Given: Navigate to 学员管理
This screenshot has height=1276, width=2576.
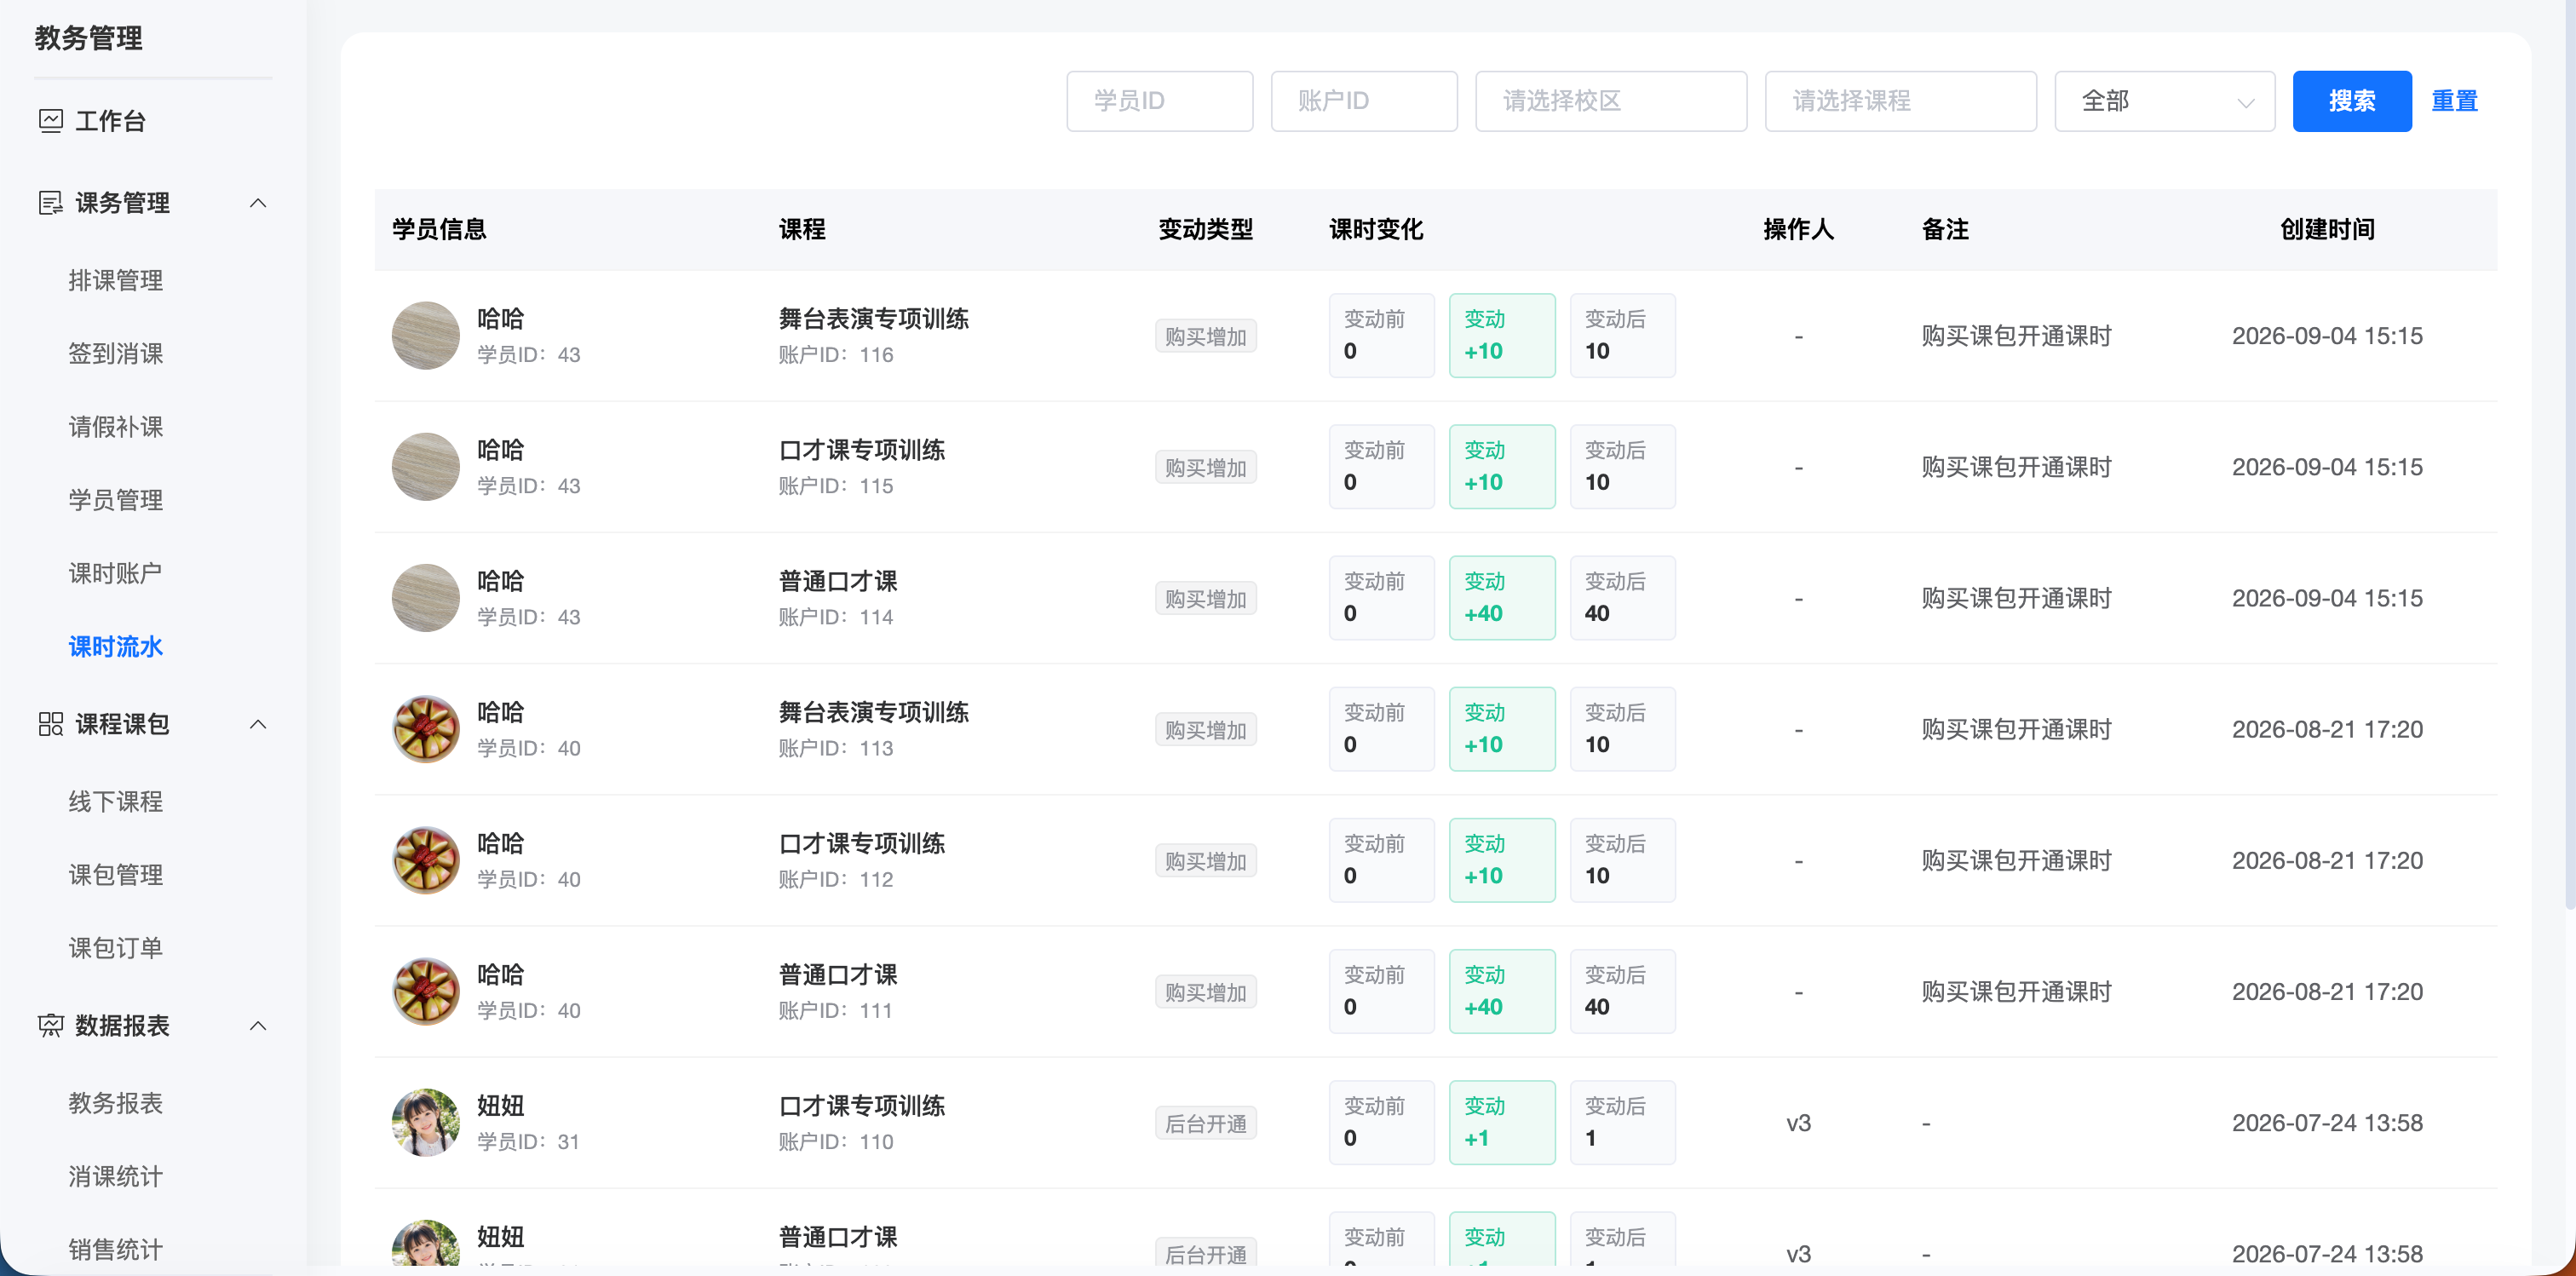Looking at the screenshot, I should [116, 500].
